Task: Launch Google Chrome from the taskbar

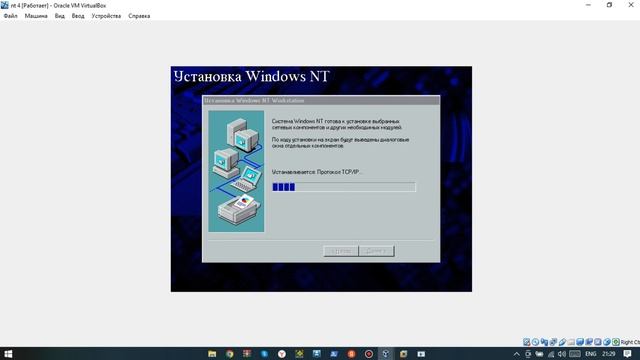Action: (x=229, y=354)
